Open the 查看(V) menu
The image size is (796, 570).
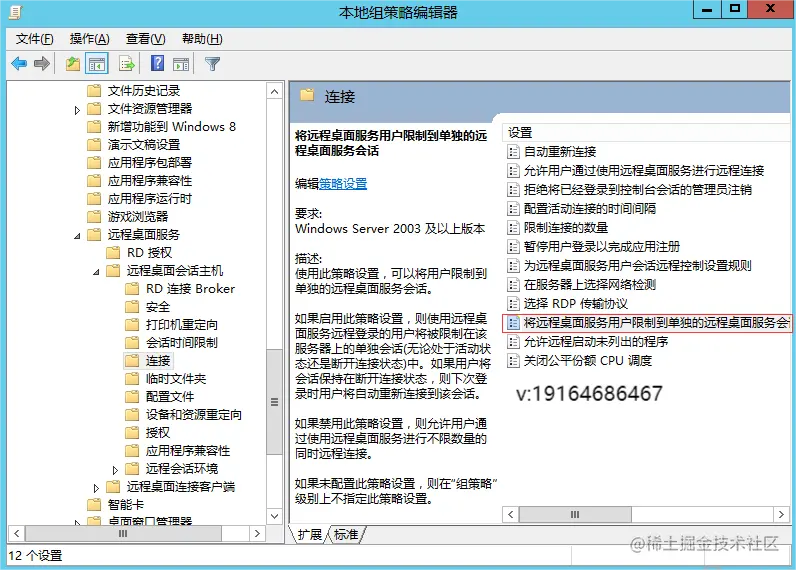point(145,39)
